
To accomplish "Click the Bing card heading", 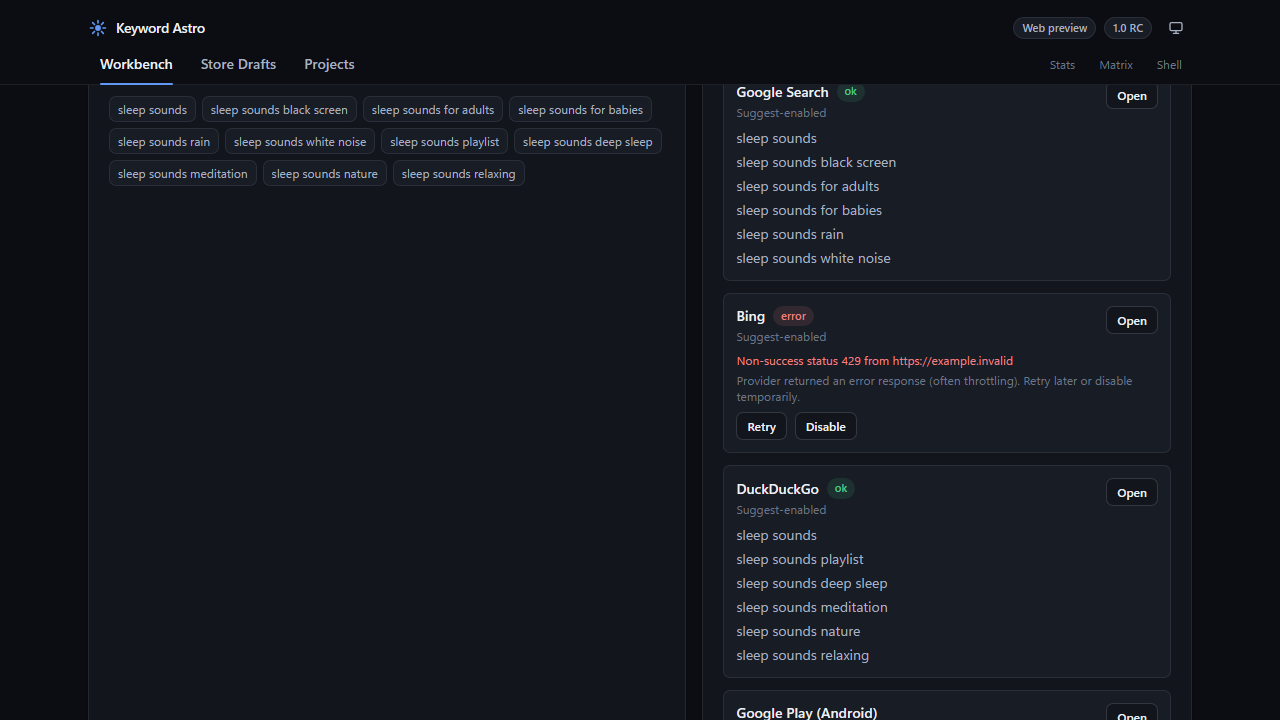I will pos(750,316).
